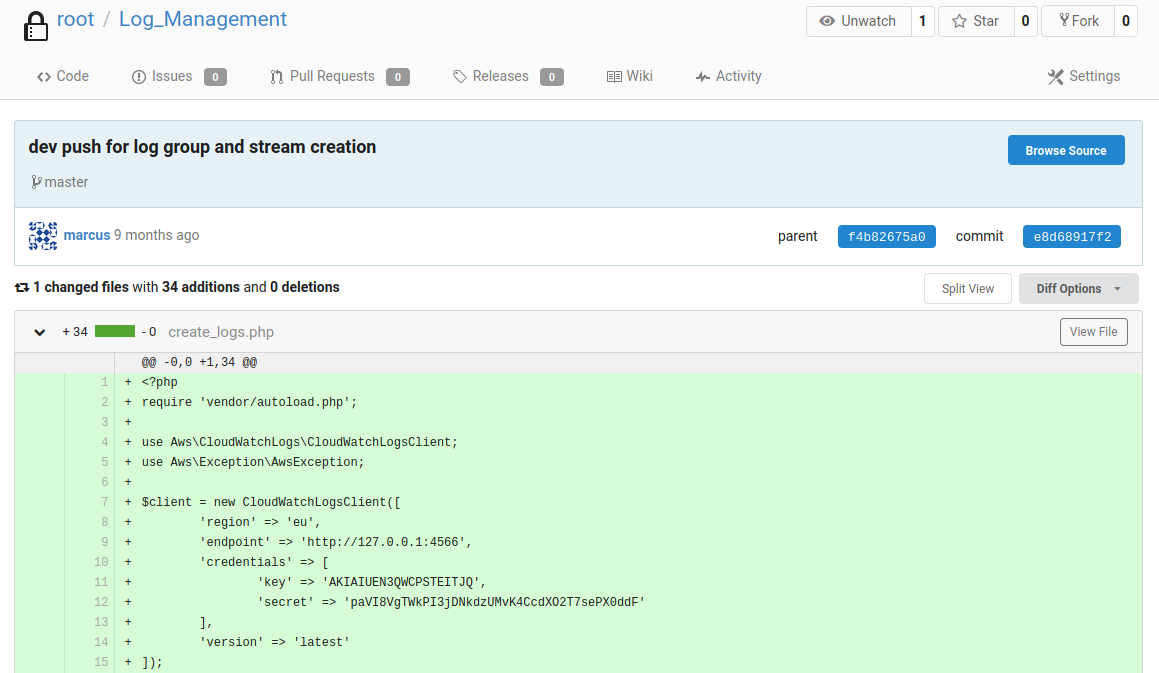Star the Log_Management repository

(976, 21)
